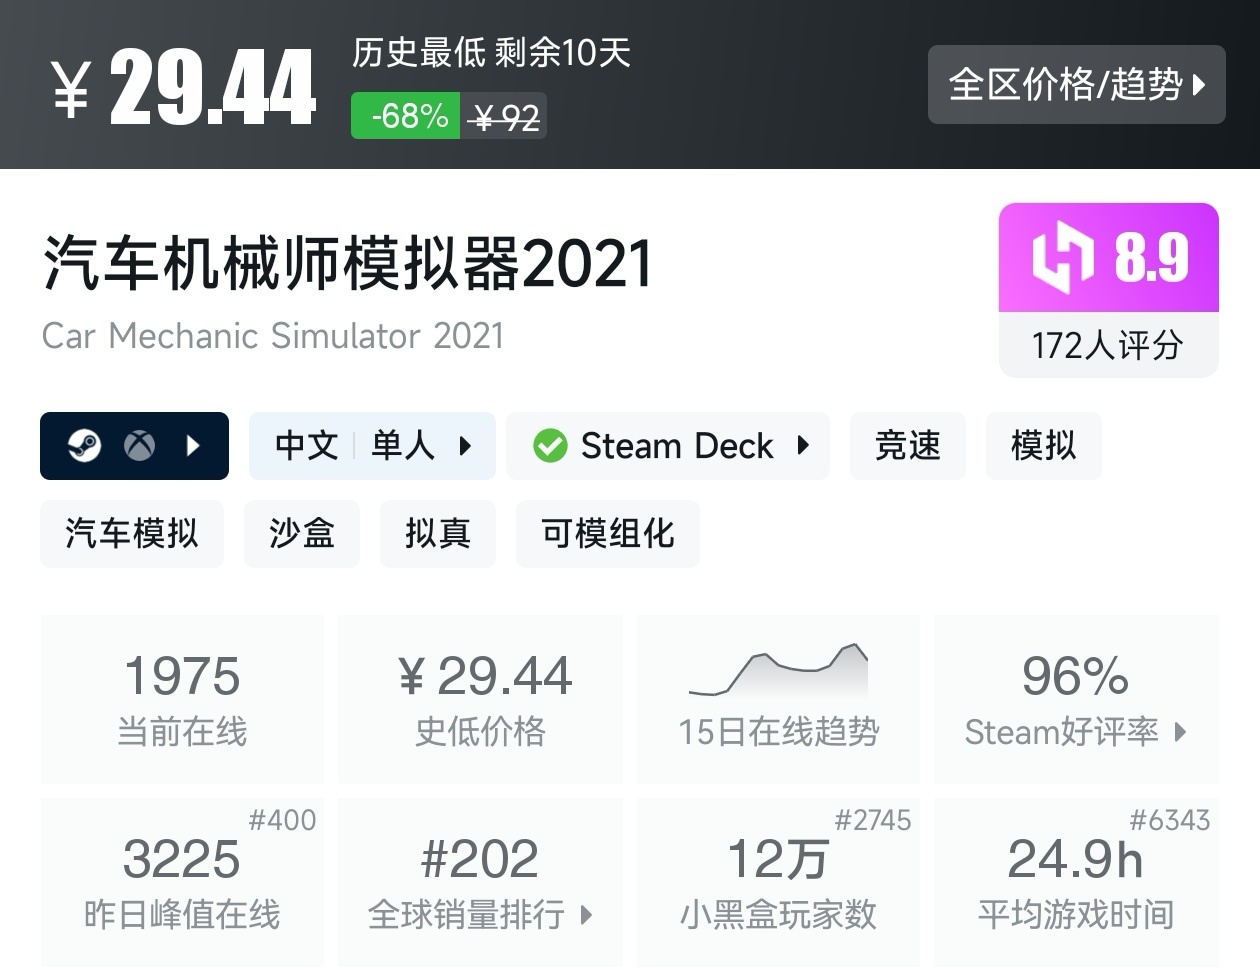Open 全区价格/趋势 regional price trends
This screenshot has height=970, width=1260.
click(x=1076, y=85)
